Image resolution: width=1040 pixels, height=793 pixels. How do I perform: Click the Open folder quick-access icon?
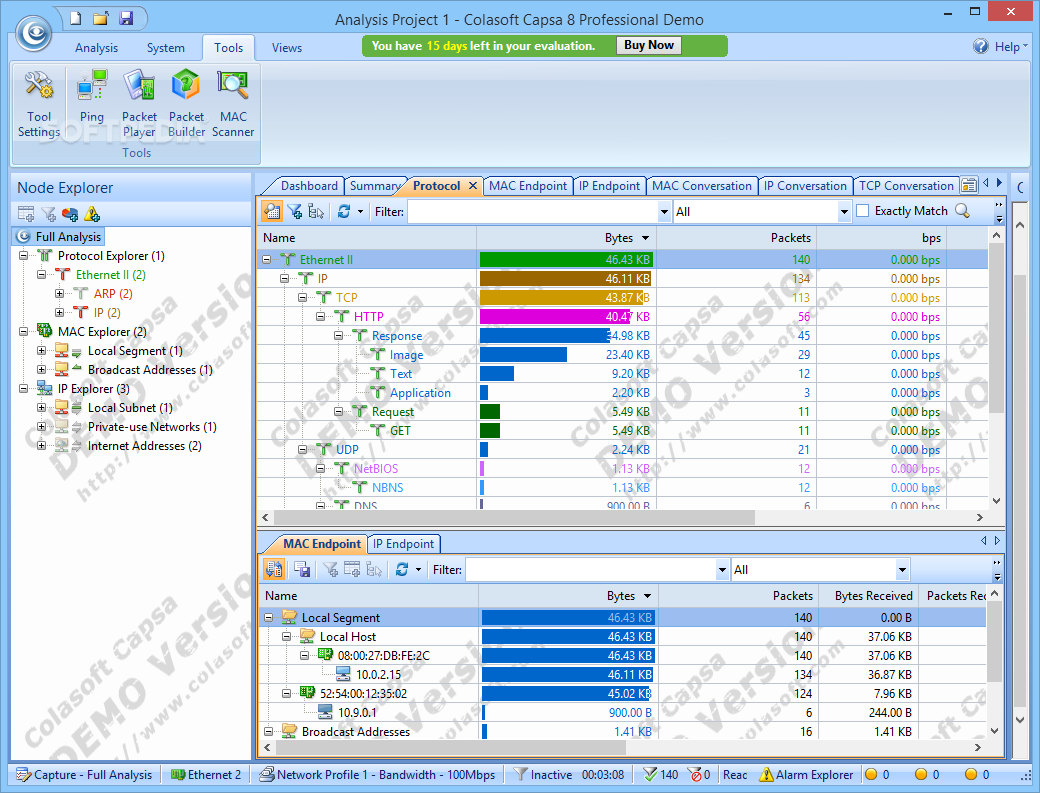tap(101, 18)
